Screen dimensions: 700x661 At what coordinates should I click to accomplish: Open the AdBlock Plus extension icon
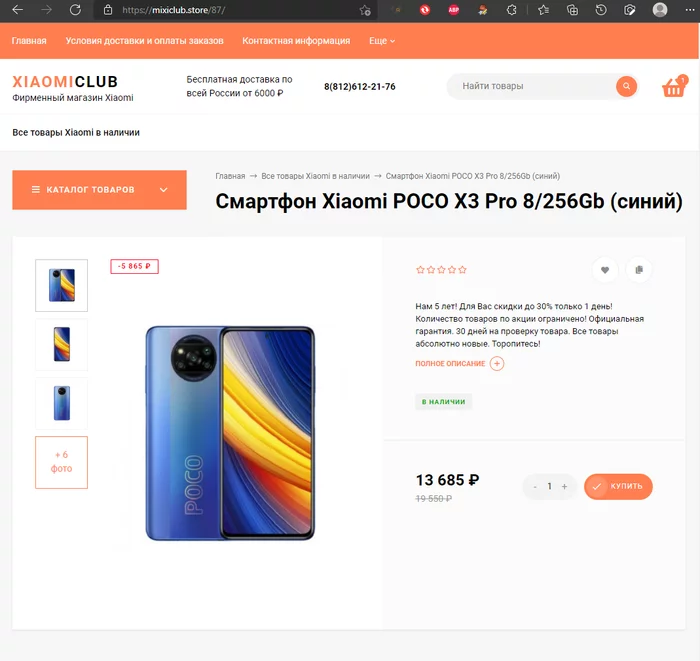click(454, 10)
